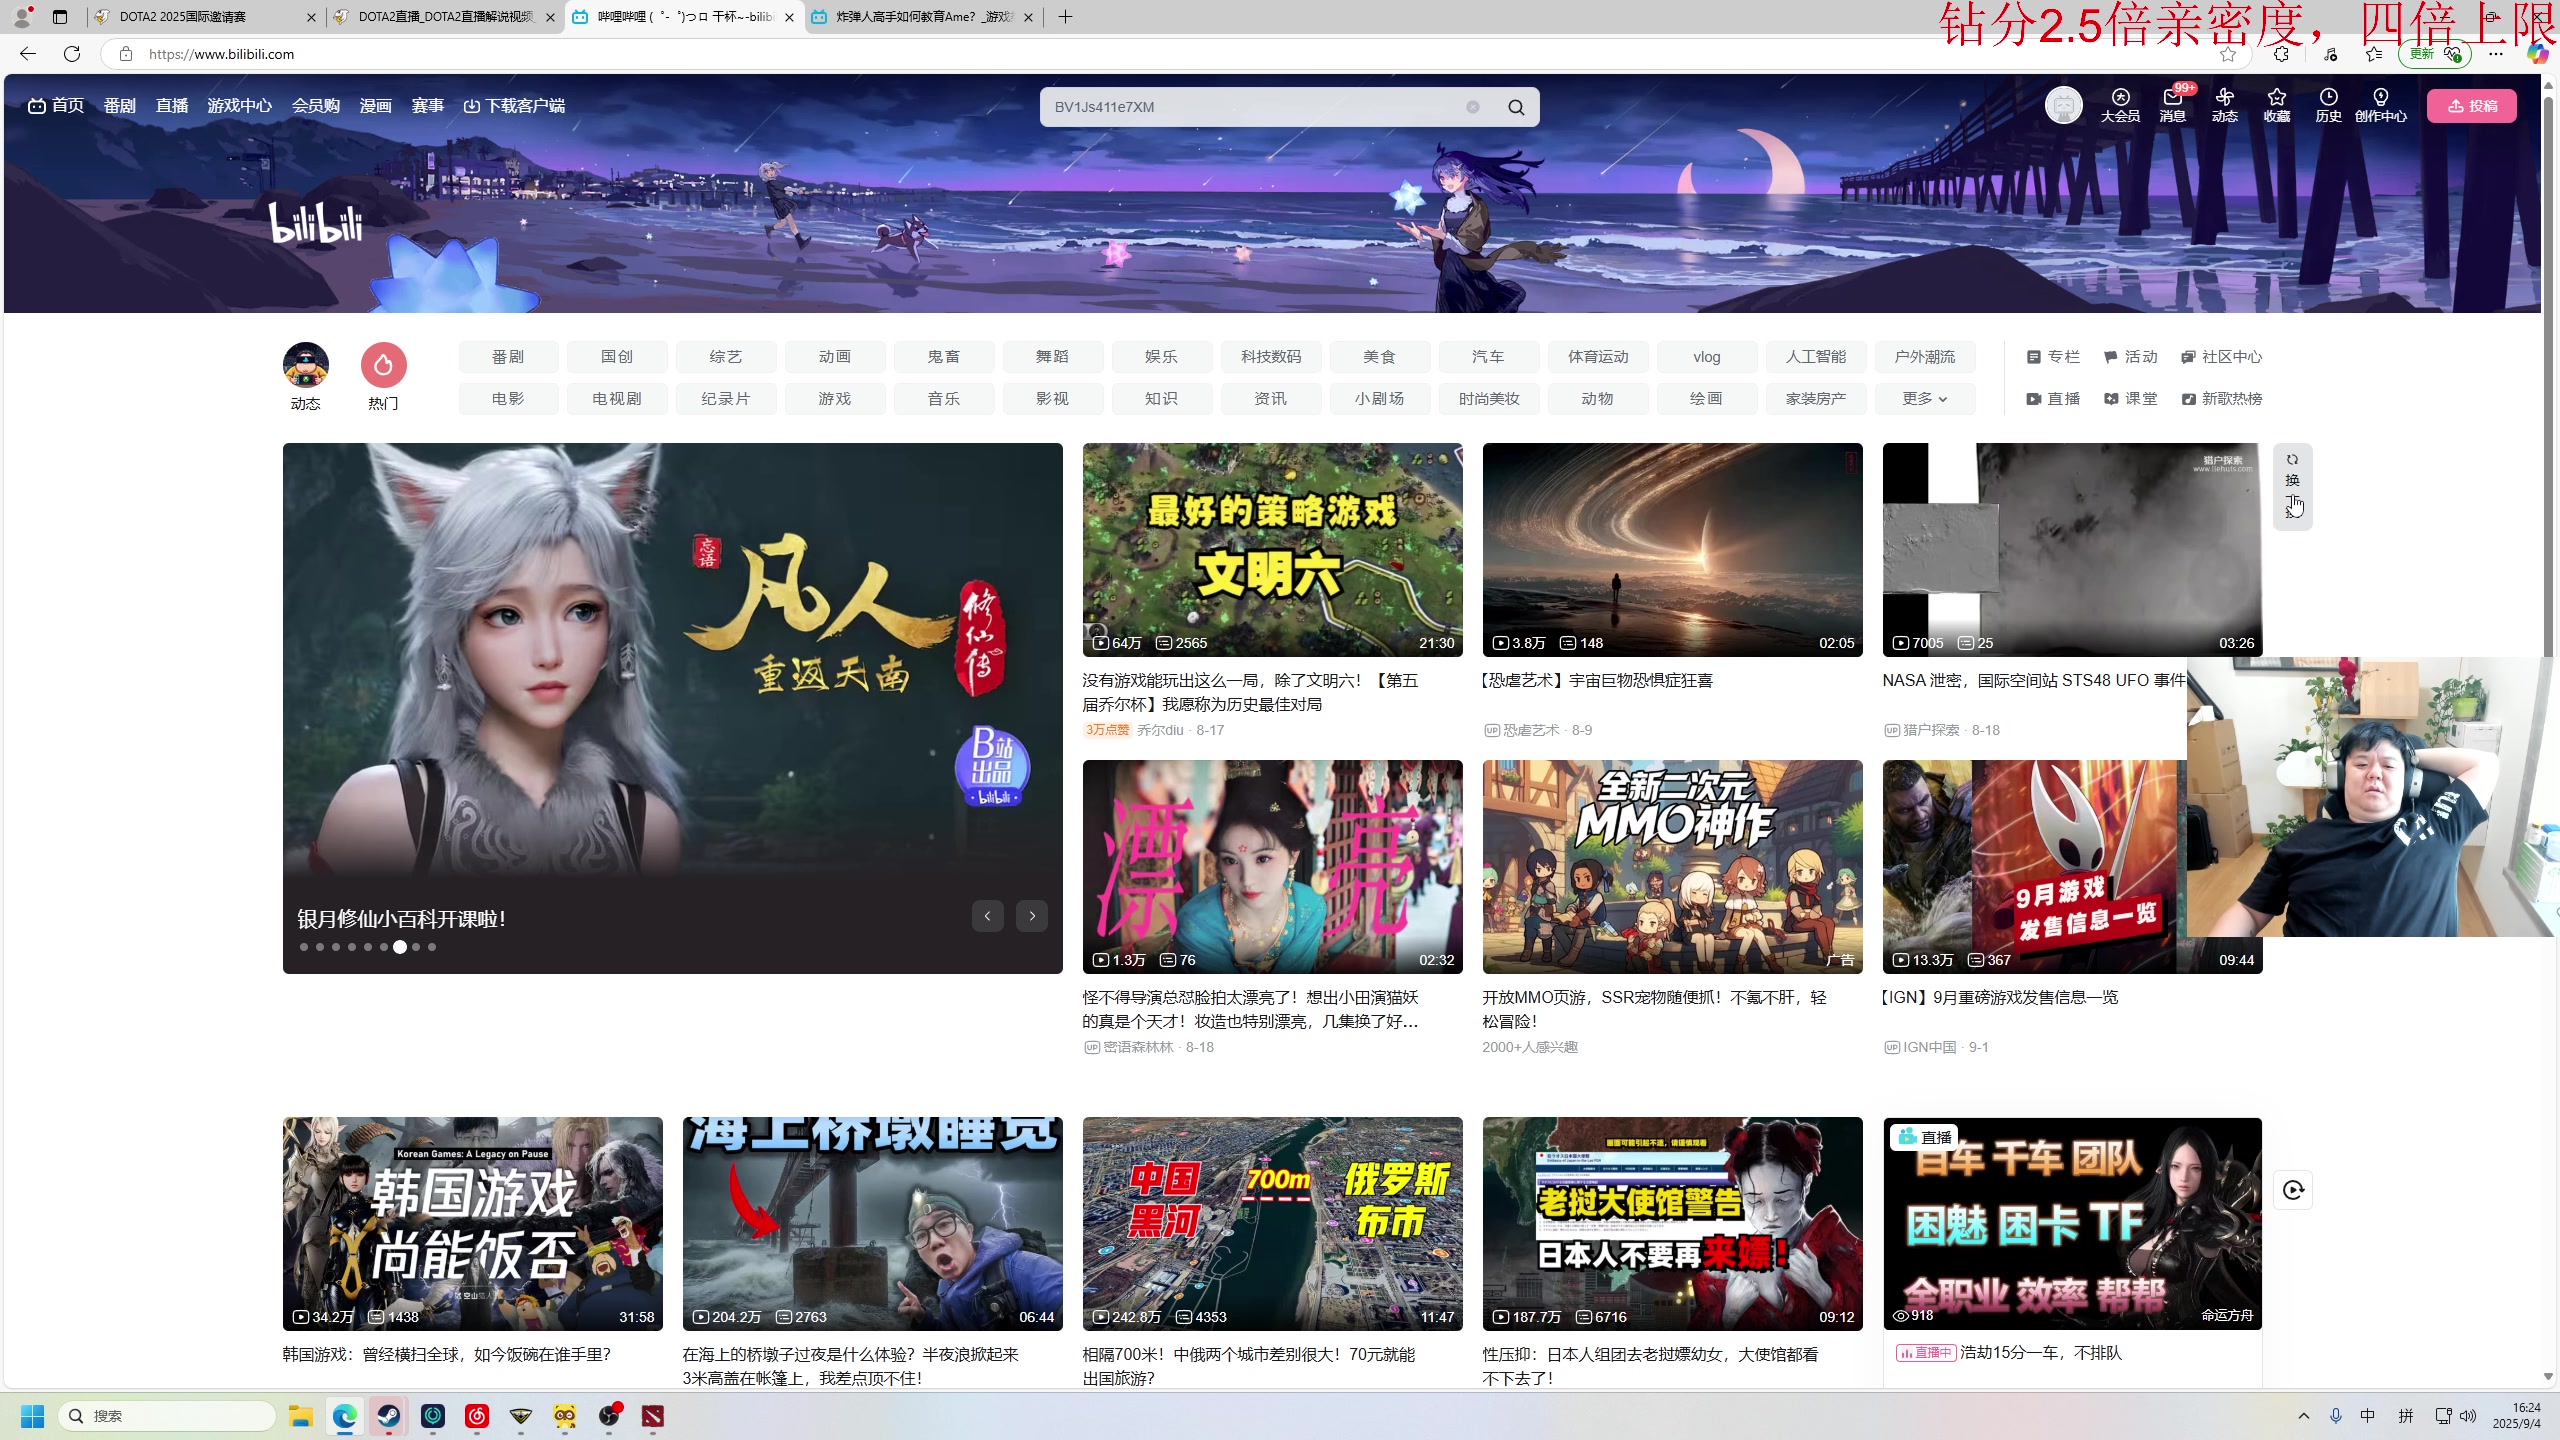Open the 动态 feed icon in header
Image resolution: width=2560 pixels, height=1440 pixels.
click(x=2224, y=105)
